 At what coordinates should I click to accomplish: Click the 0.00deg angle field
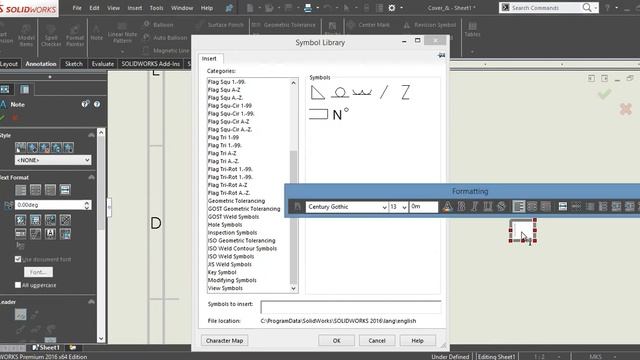(49, 205)
